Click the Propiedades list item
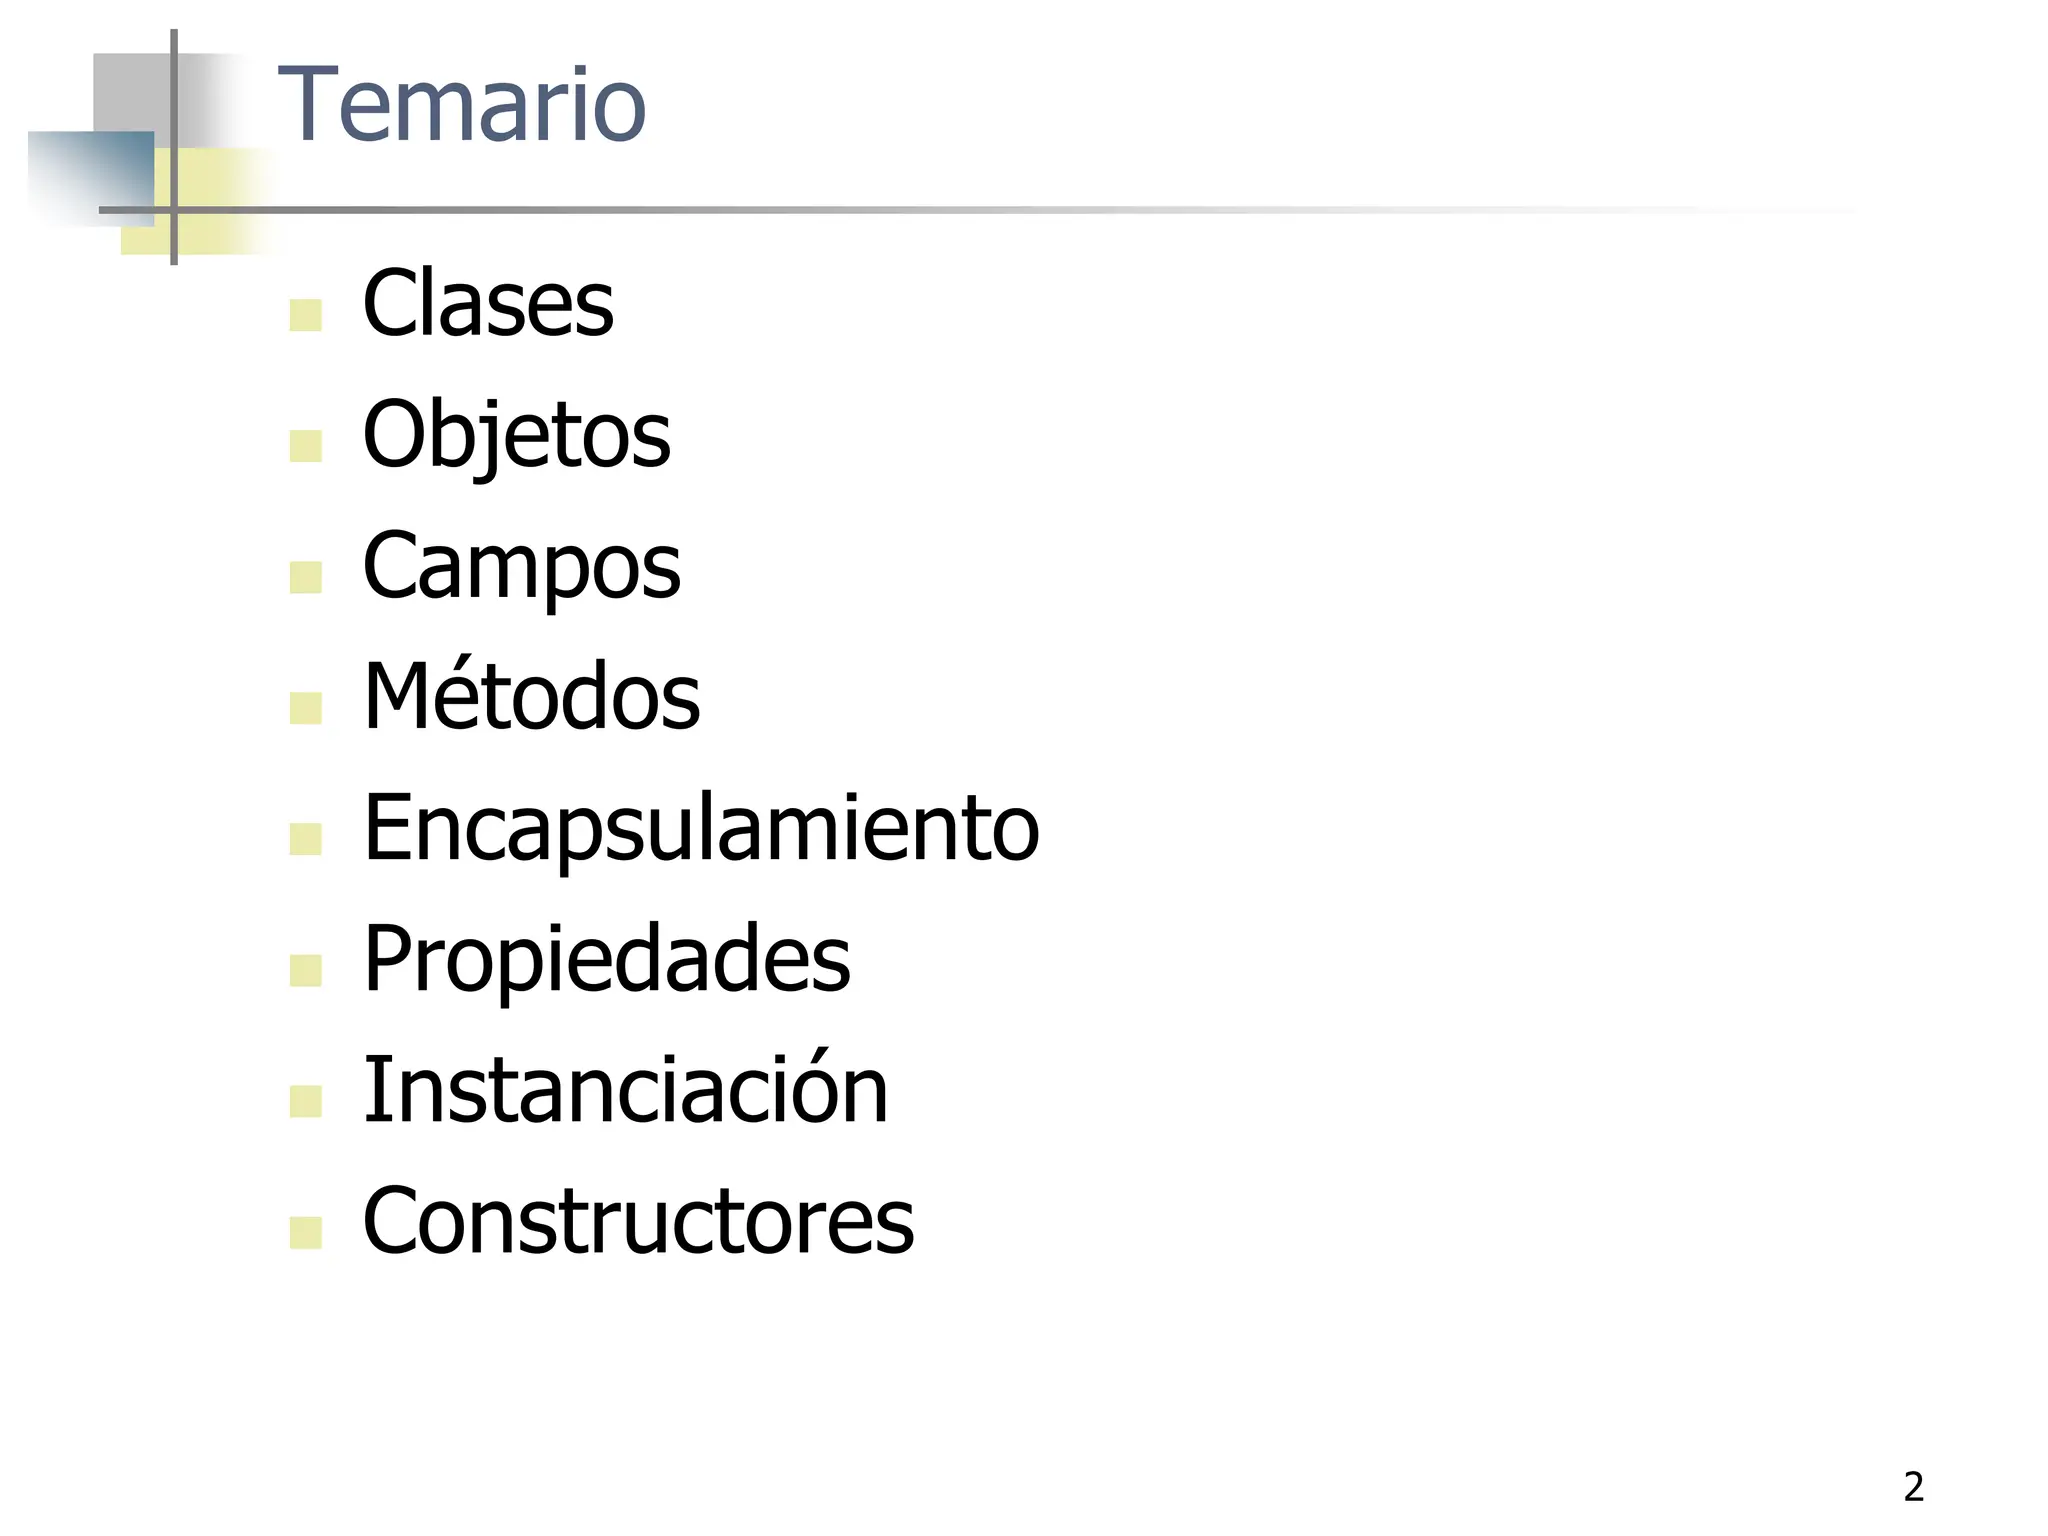 (x=606, y=958)
